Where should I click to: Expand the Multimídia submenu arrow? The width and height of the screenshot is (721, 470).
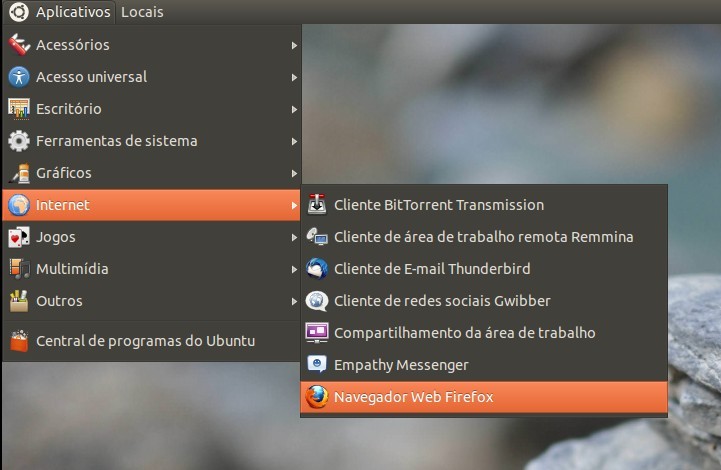[x=293, y=269]
